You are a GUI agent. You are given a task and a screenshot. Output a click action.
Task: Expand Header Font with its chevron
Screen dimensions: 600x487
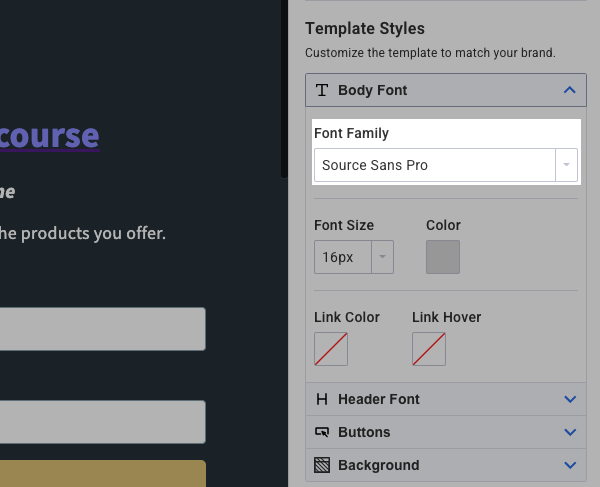coord(570,399)
